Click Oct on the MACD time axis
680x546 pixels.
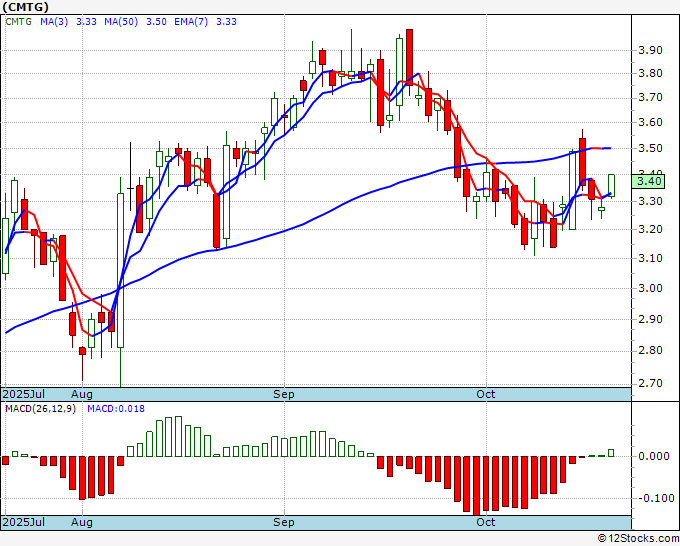point(486,522)
